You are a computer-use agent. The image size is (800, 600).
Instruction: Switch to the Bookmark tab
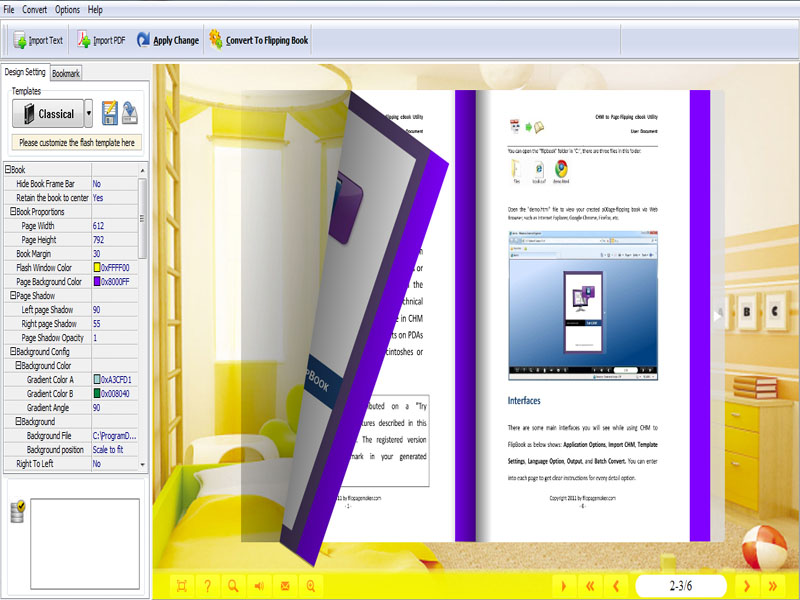(x=66, y=73)
